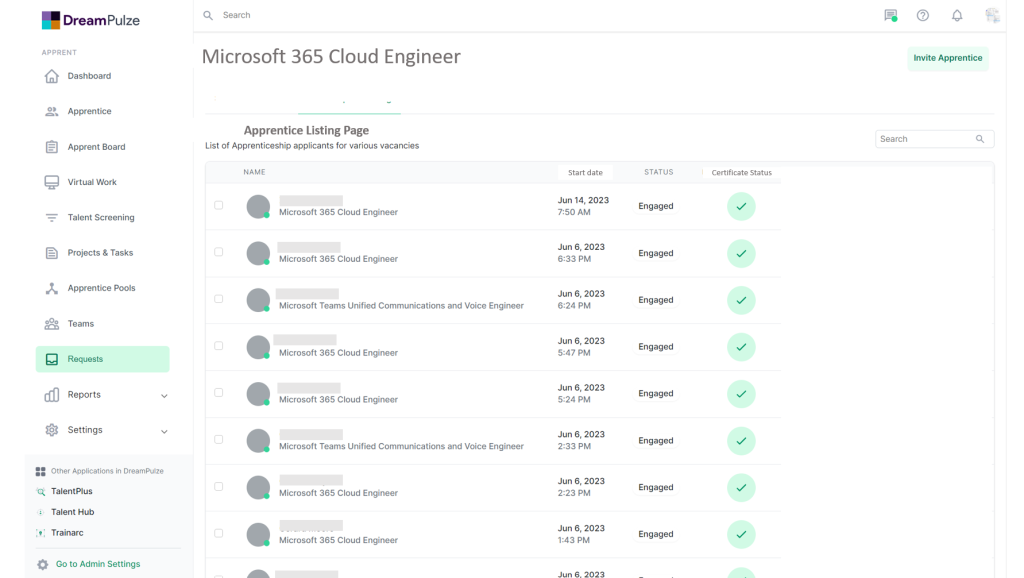Image resolution: width=1024 pixels, height=578 pixels.
Task: Select checkbox for Jun 6 6:33 PM applicant
Action: click(x=219, y=252)
